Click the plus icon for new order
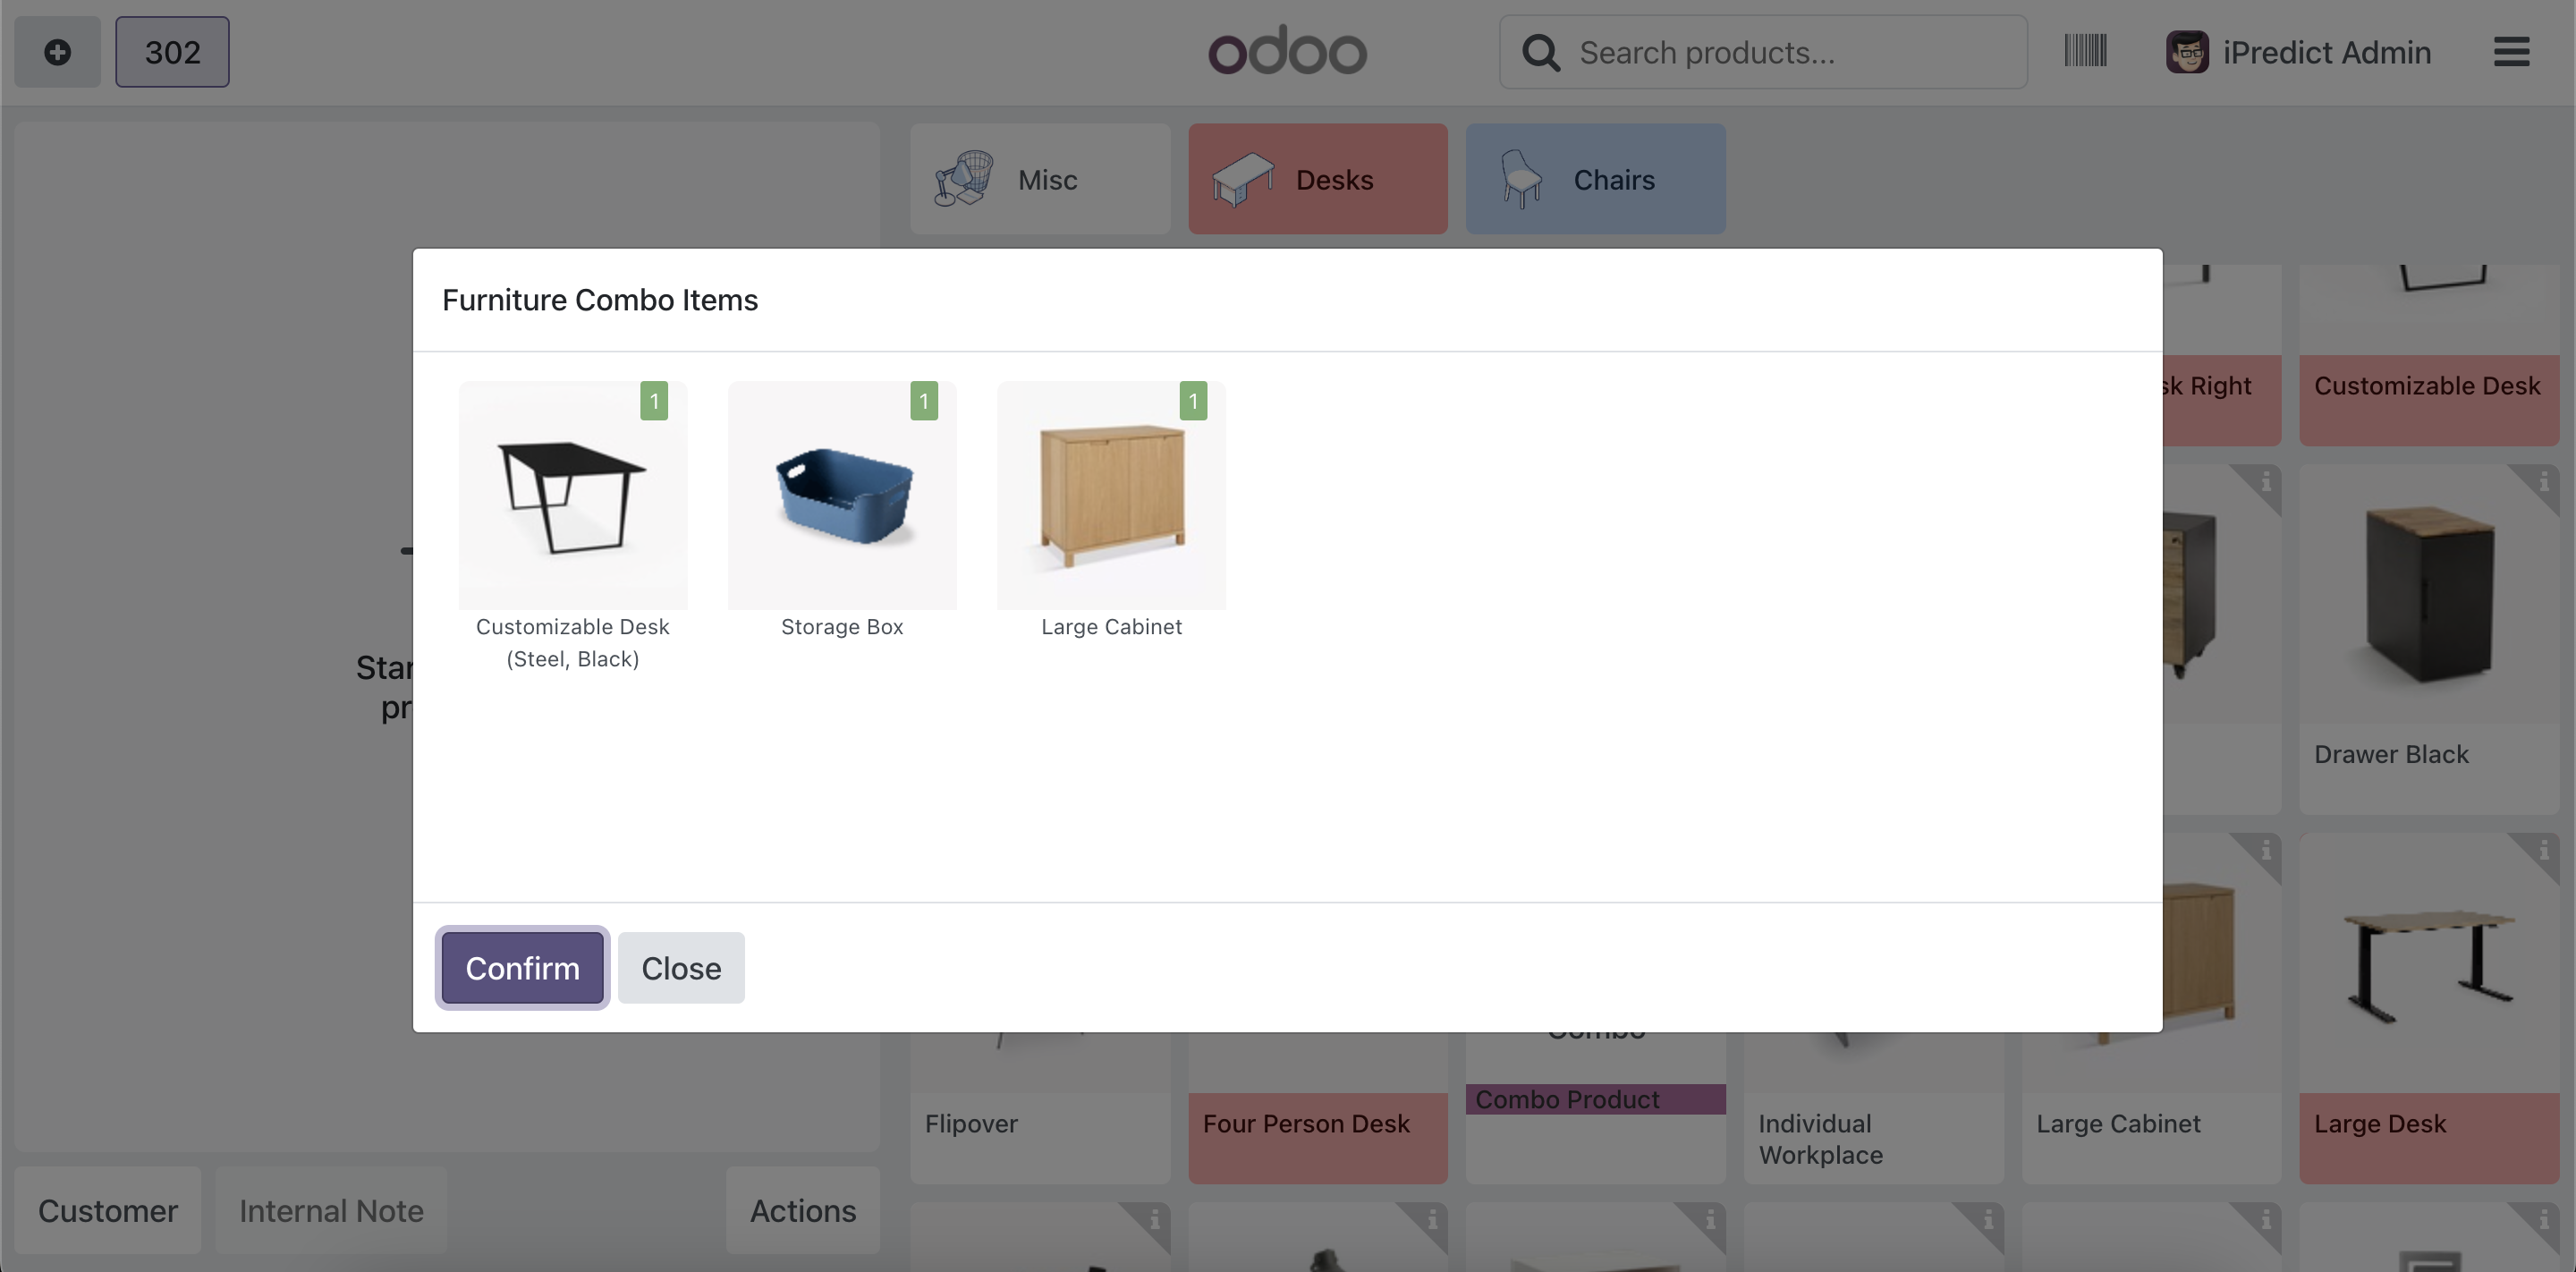 click(57, 52)
